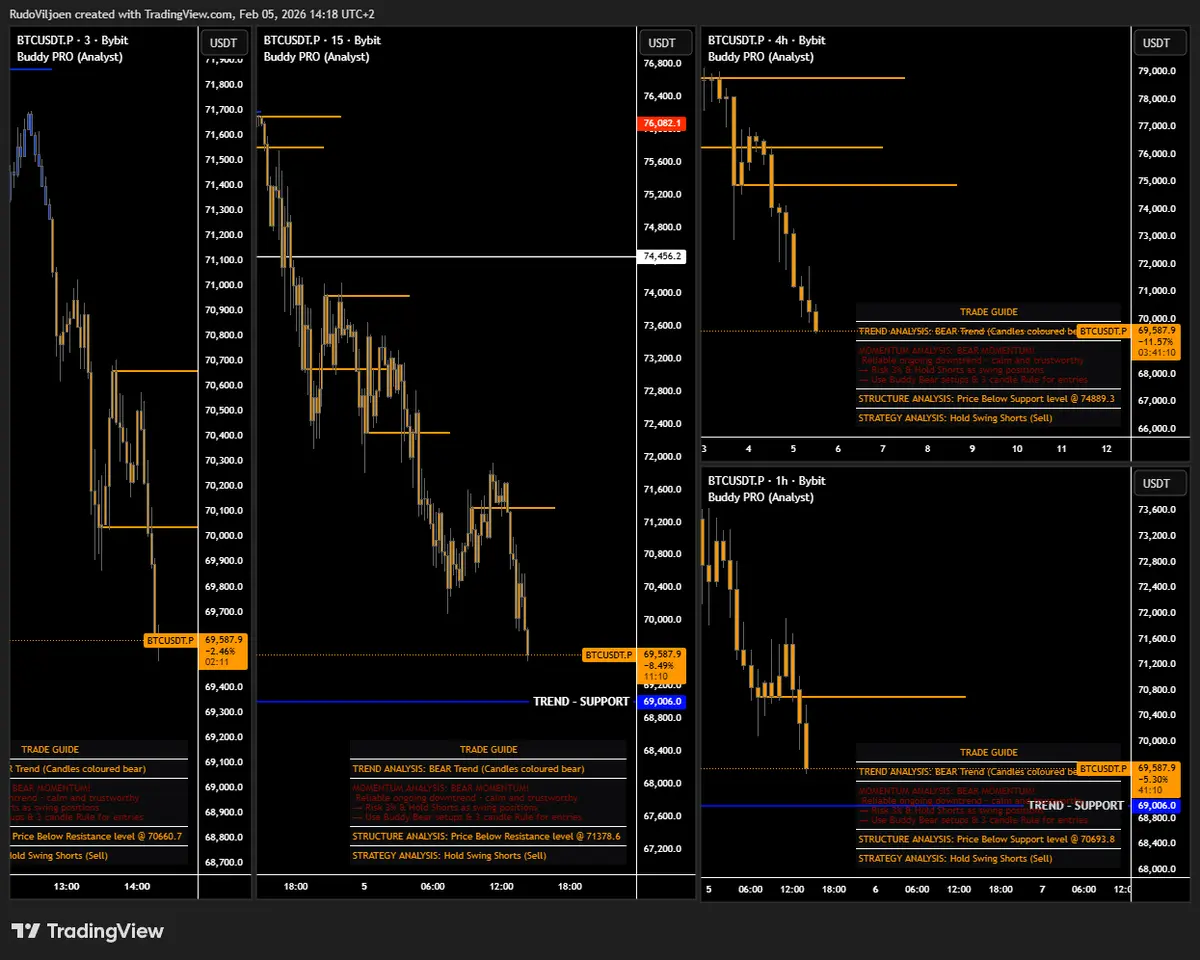Click orange BTCUSDT.P price tag on 1h chart

pyautogui.click(x=1102, y=768)
